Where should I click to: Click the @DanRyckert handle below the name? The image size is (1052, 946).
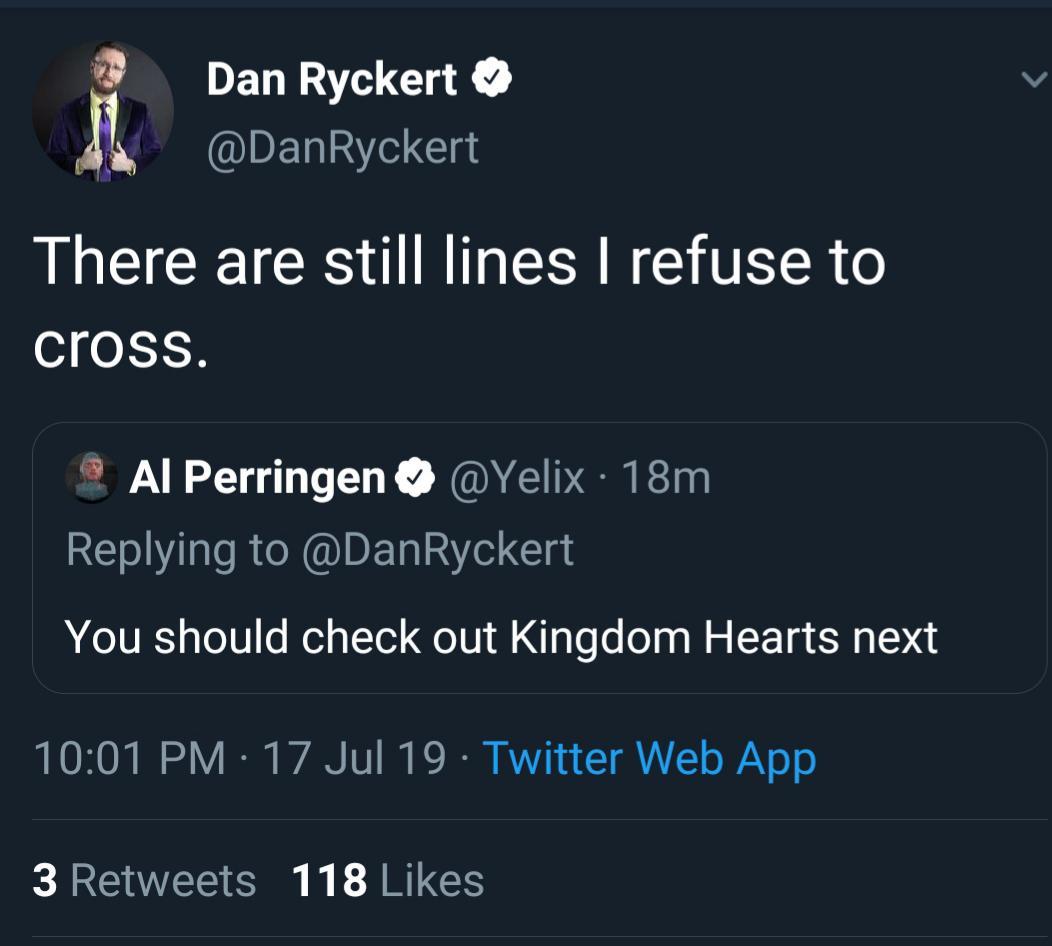click(x=342, y=148)
